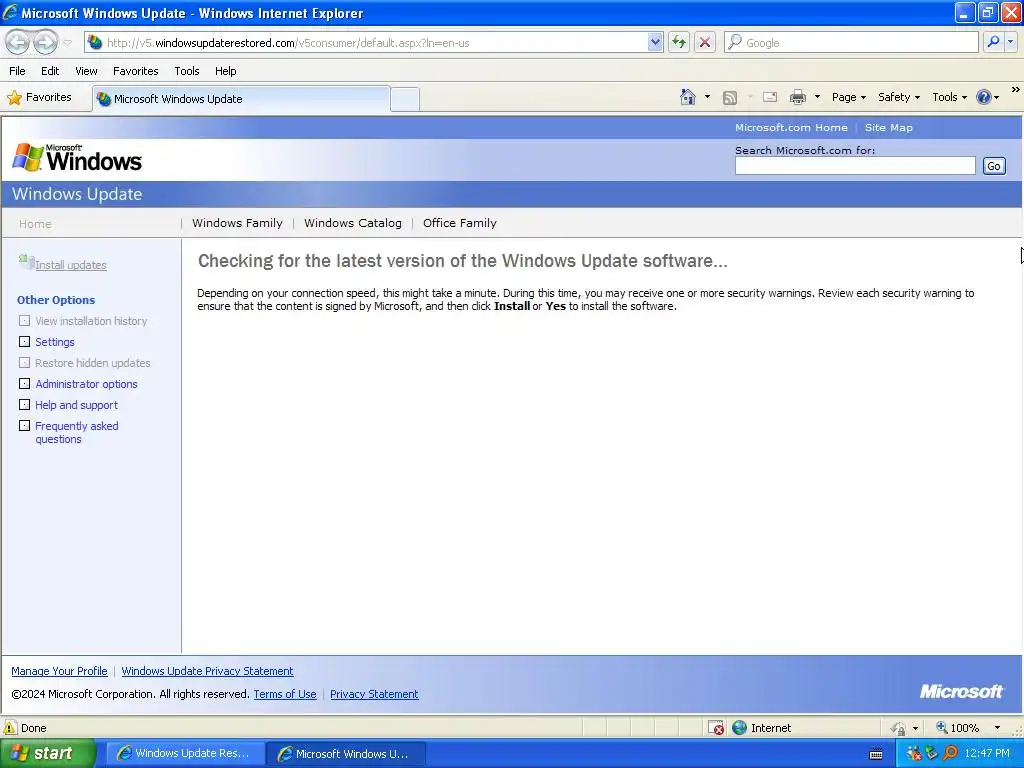Click the Windows Start button

48,753
